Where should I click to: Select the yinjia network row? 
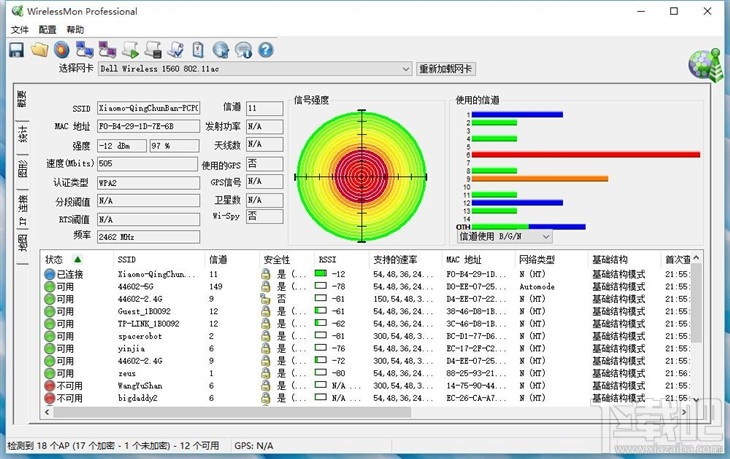pos(365,349)
